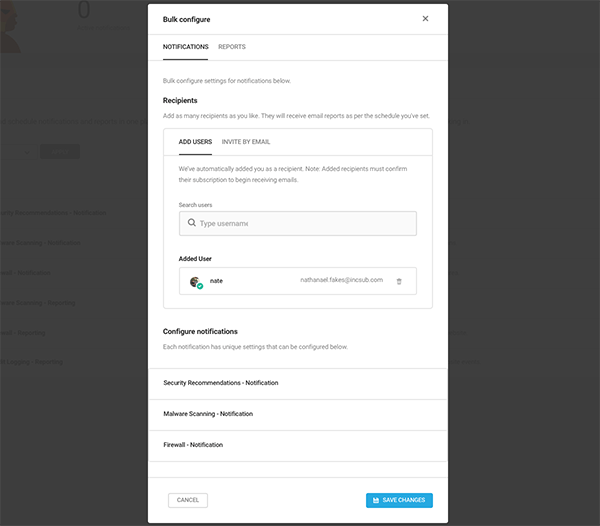Click the Save Changes button
This screenshot has width=600, height=526.
click(399, 500)
